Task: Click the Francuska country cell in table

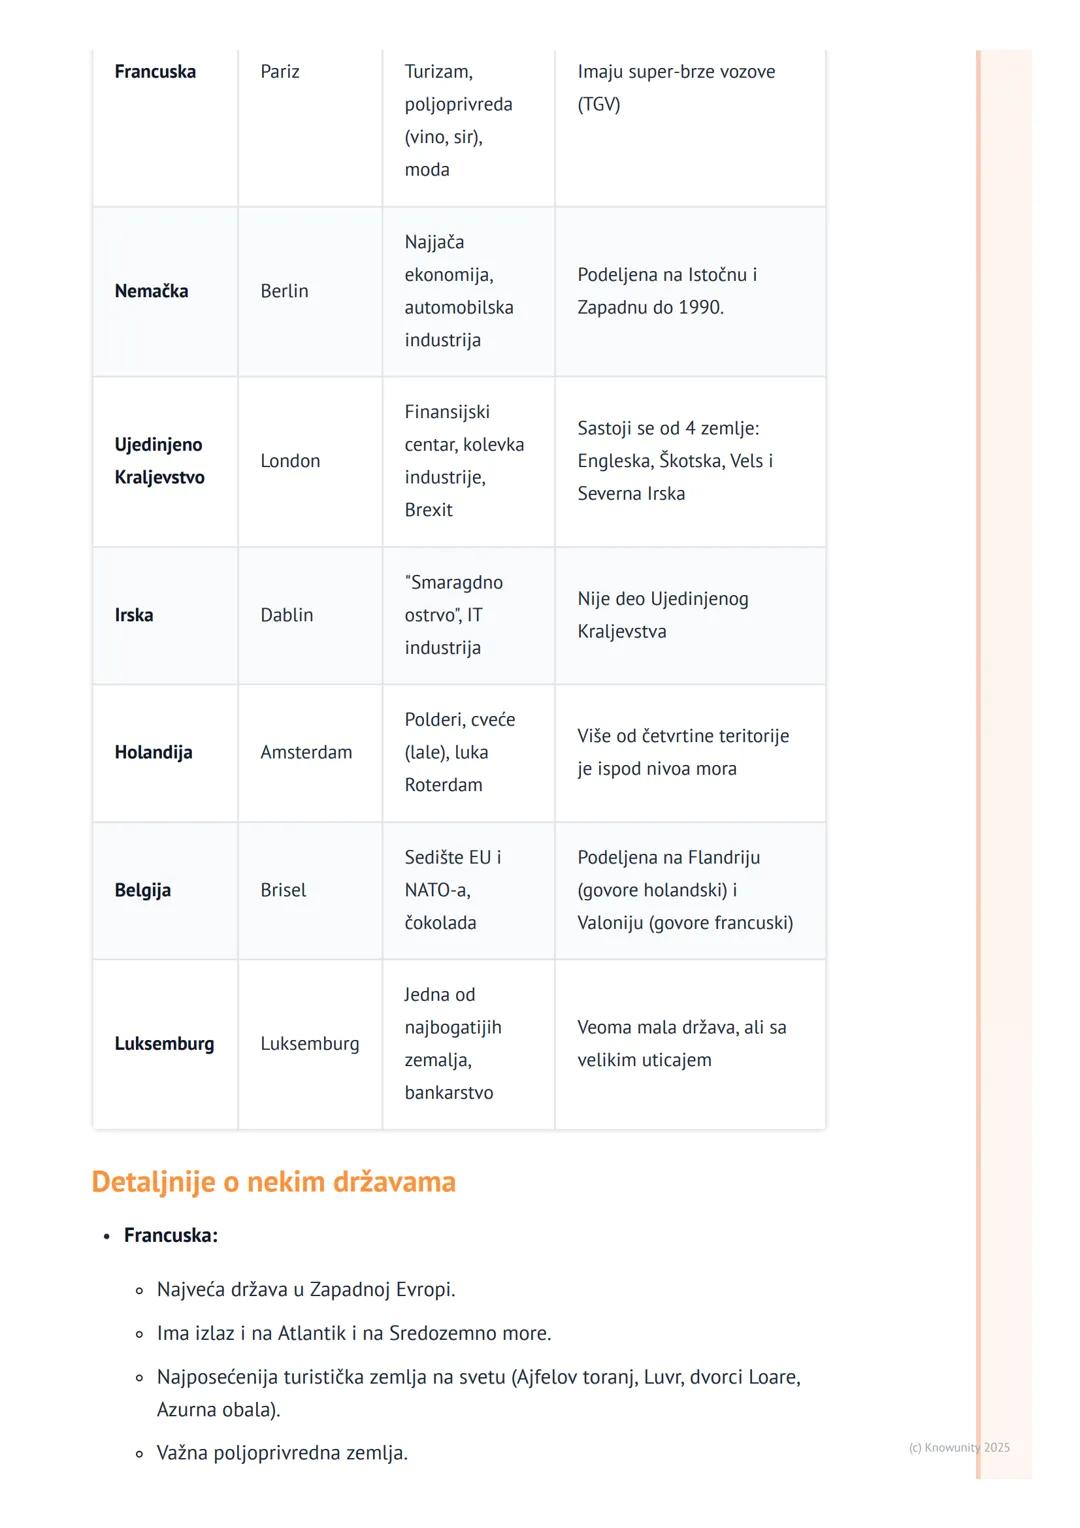Action: pos(155,72)
